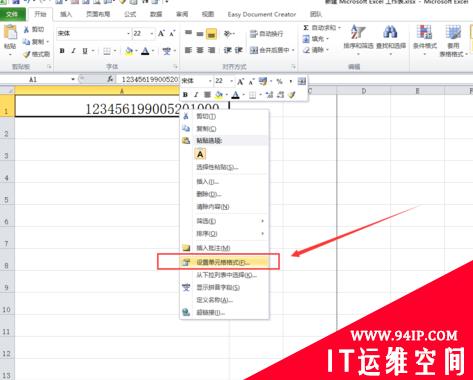Switch to the Page Layout (页面布局) tab
The image size is (473, 380).
tap(98, 14)
